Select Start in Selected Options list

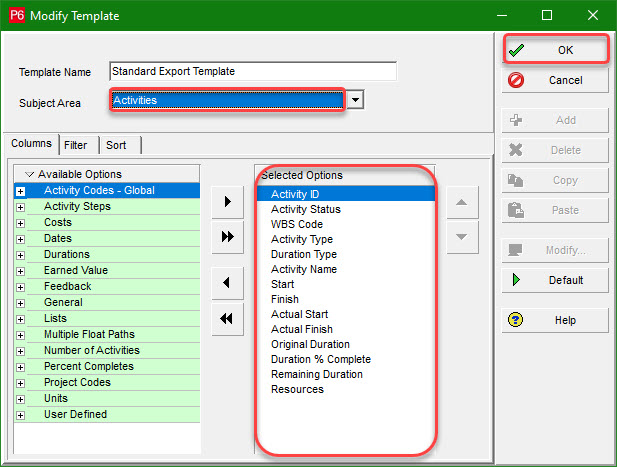click(346, 284)
